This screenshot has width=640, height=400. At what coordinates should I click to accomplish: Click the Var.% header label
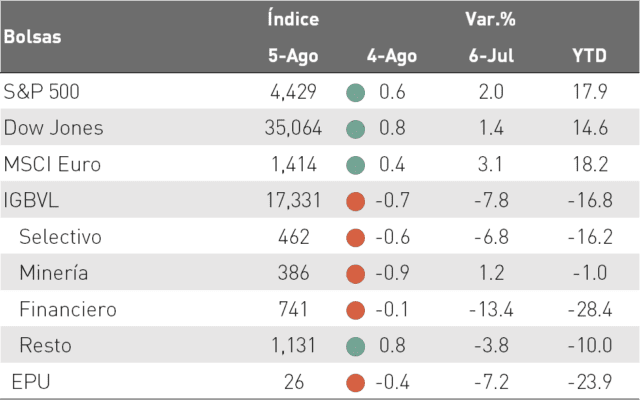(490, 19)
